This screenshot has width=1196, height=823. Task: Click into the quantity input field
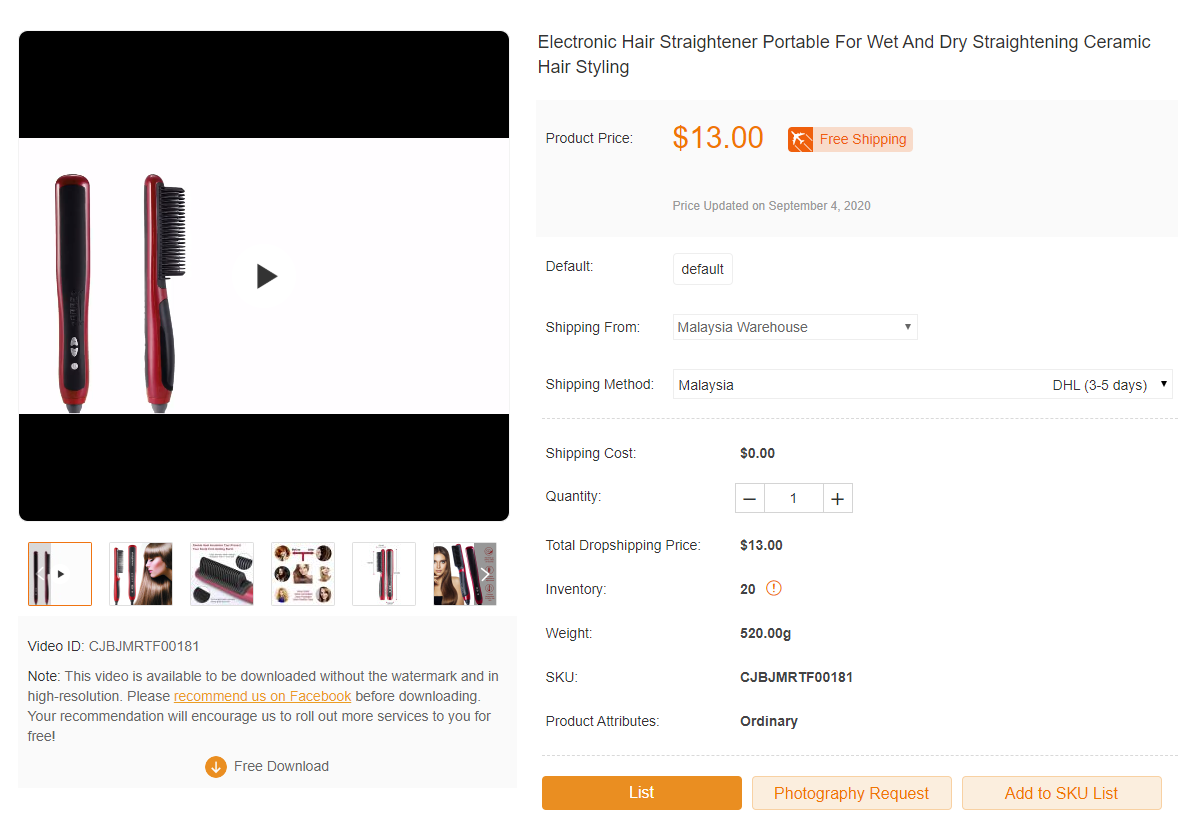794,498
